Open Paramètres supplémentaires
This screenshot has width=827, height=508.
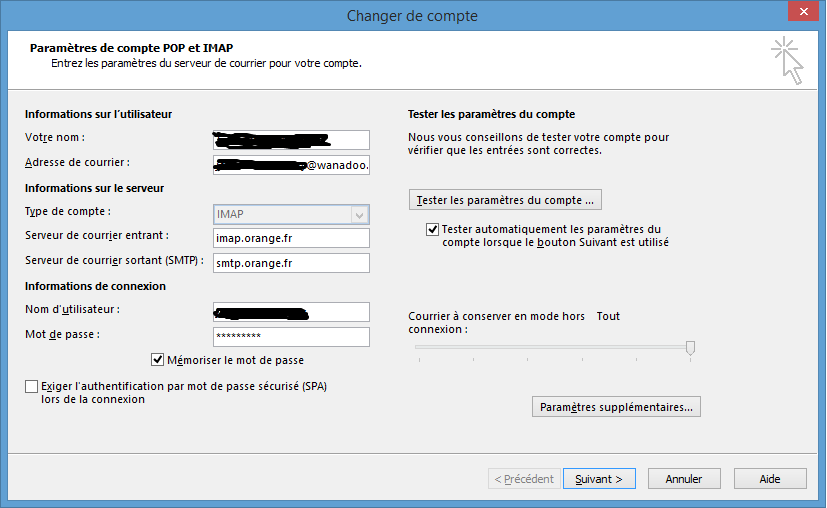point(616,407)
